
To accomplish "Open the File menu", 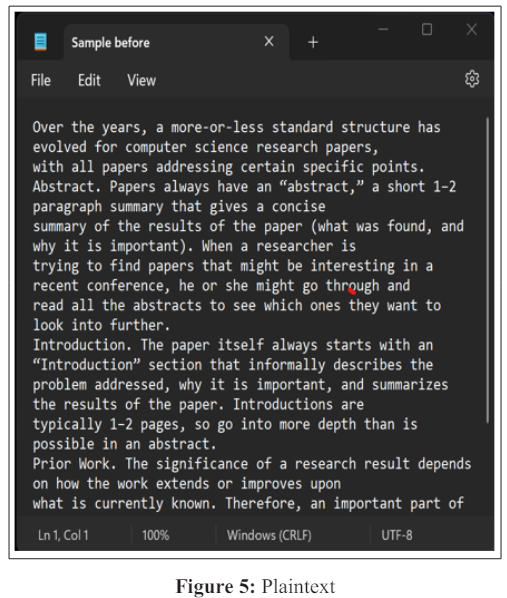I will 41,80.
